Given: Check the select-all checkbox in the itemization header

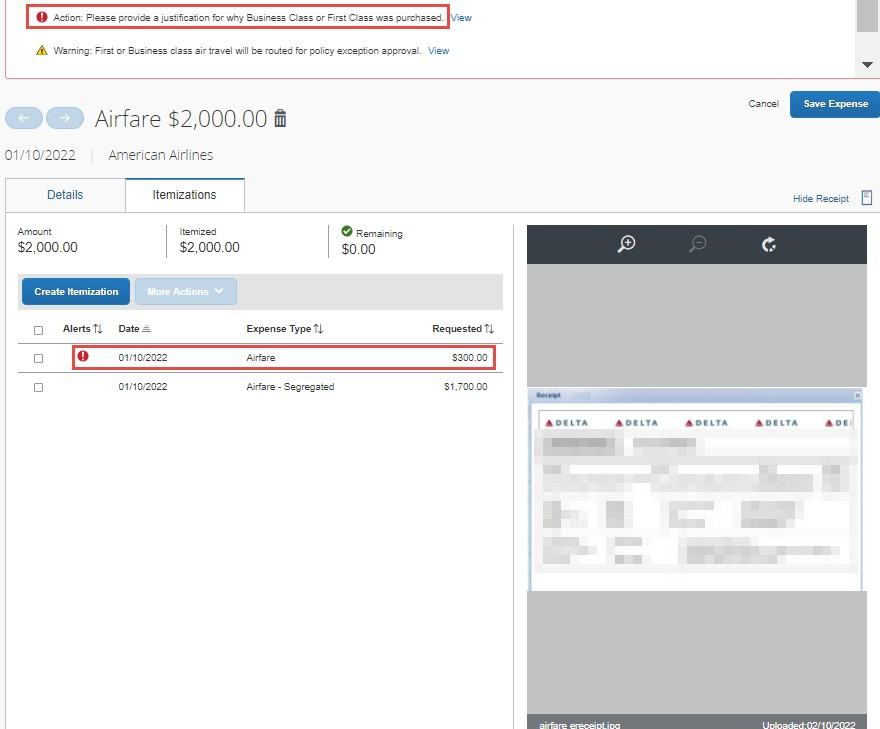Looking at the screenshot, I should 38,329.
